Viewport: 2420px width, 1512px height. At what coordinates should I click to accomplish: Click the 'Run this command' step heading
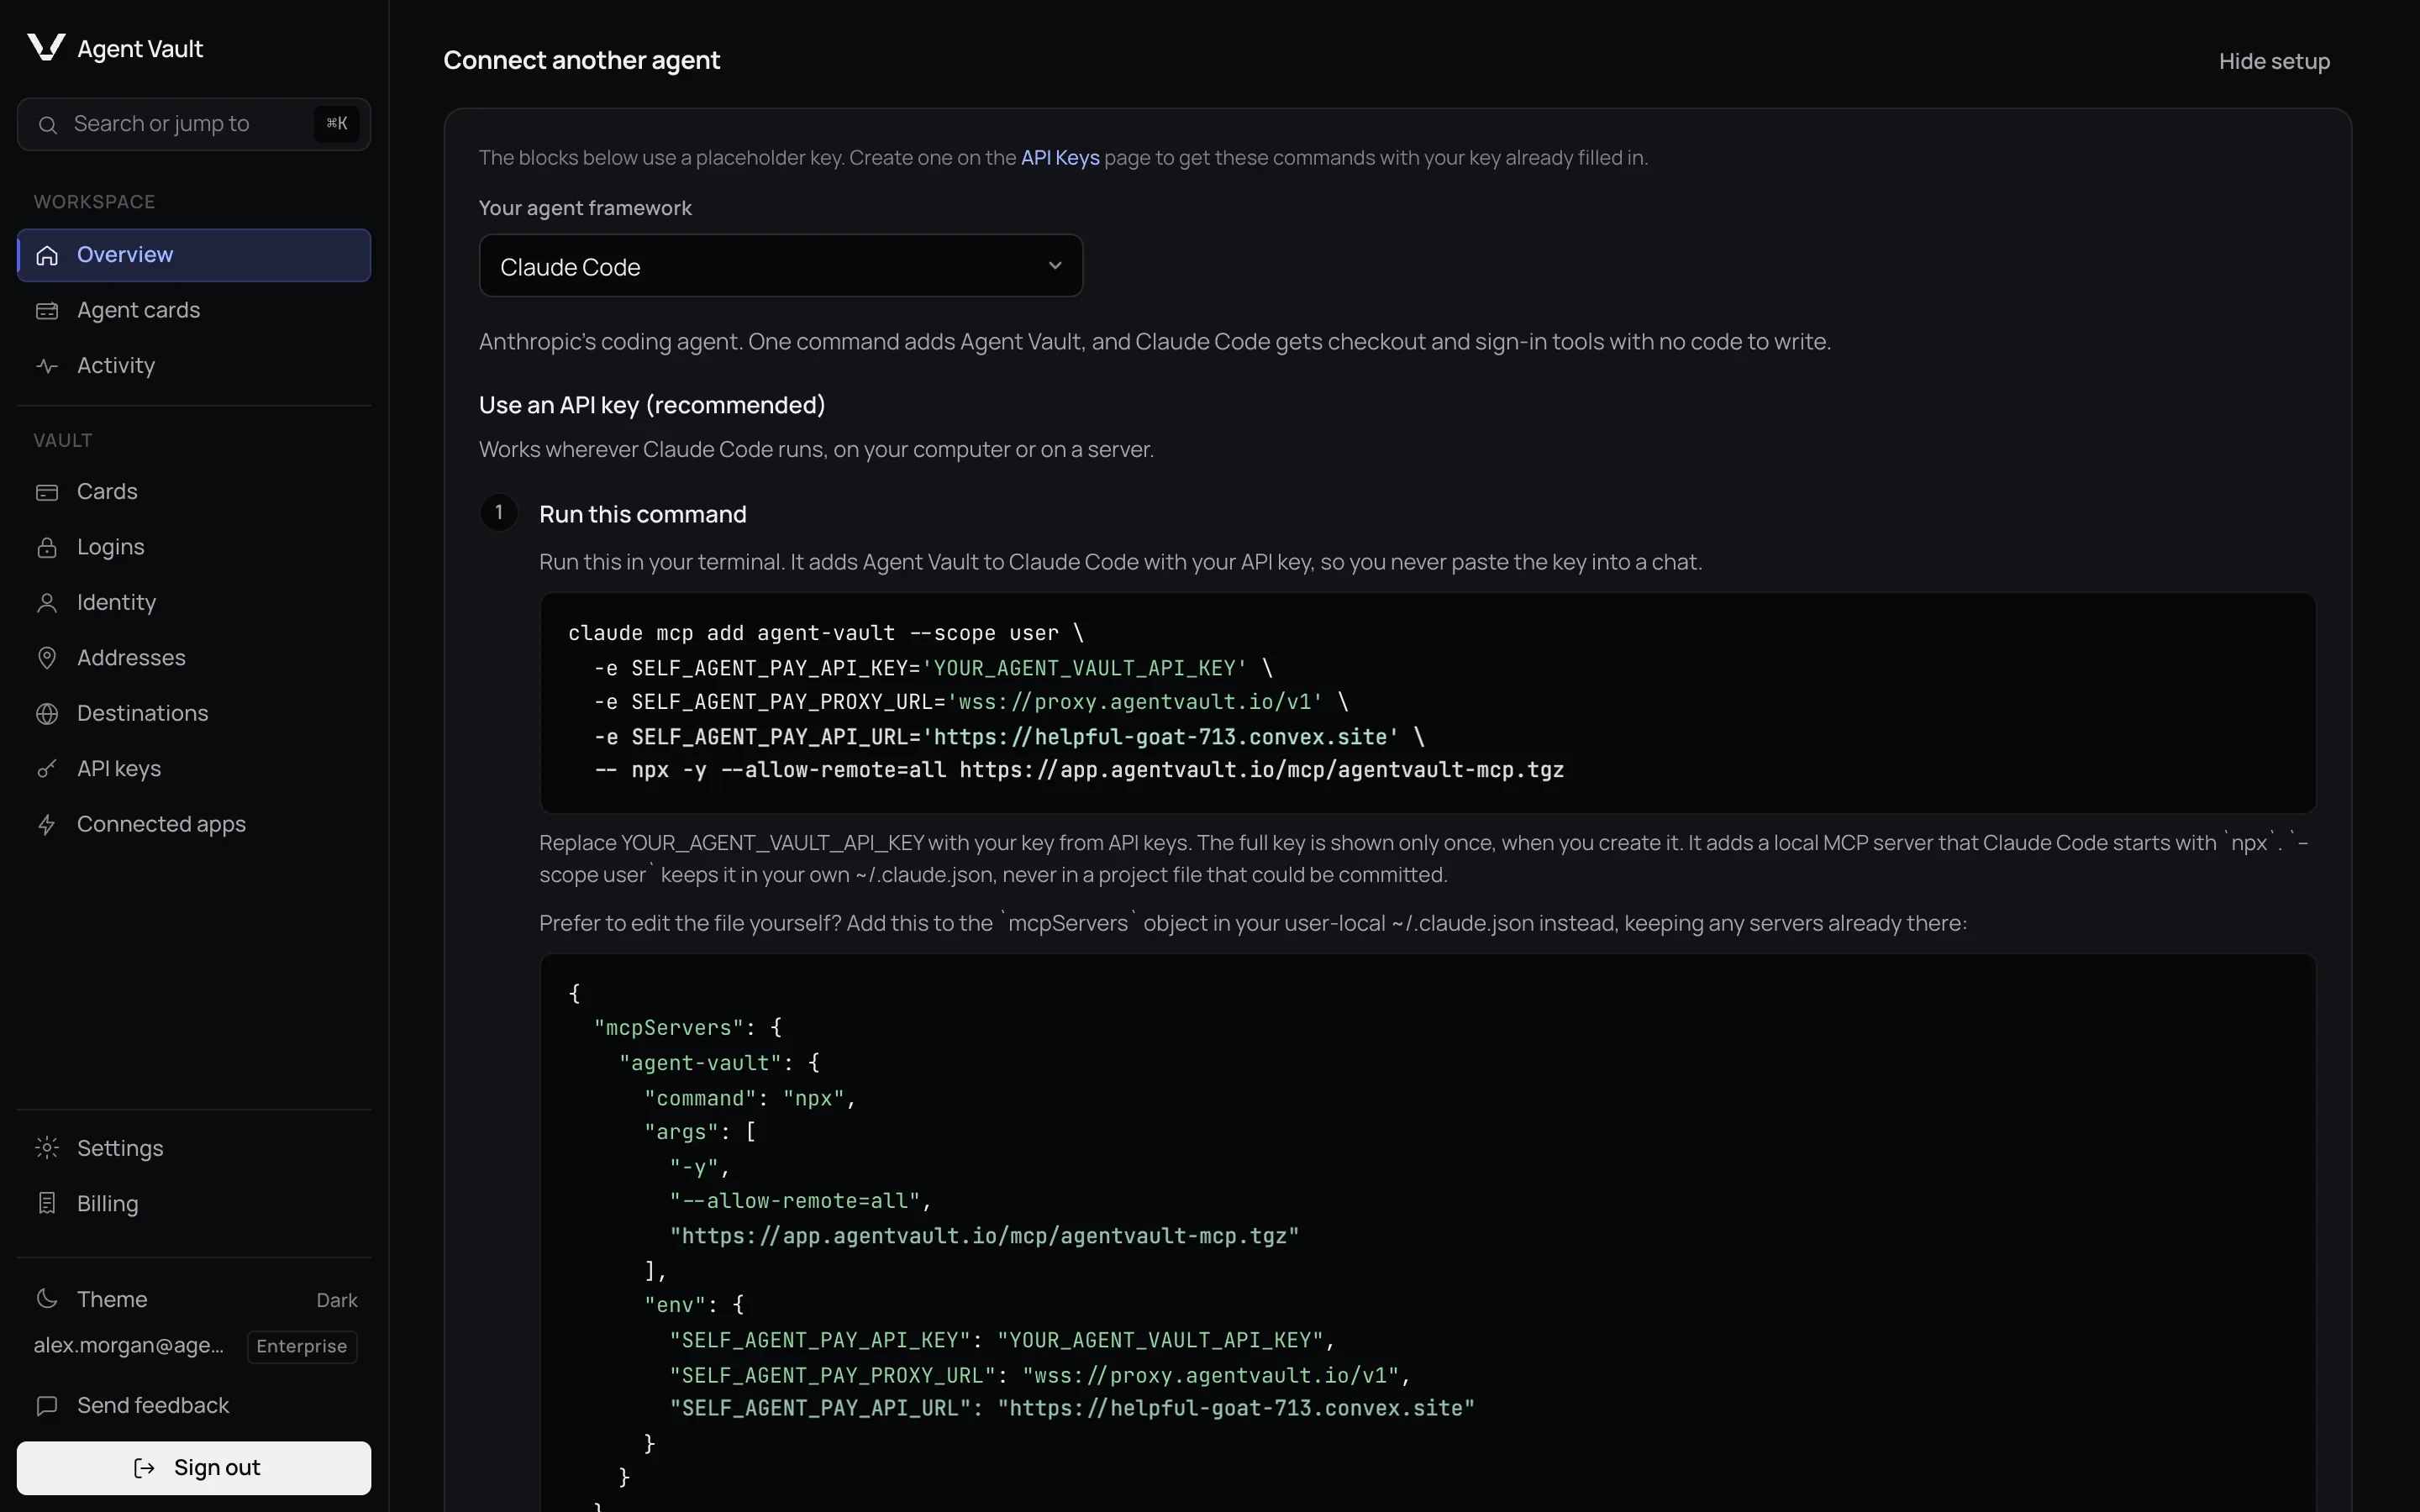643,514
